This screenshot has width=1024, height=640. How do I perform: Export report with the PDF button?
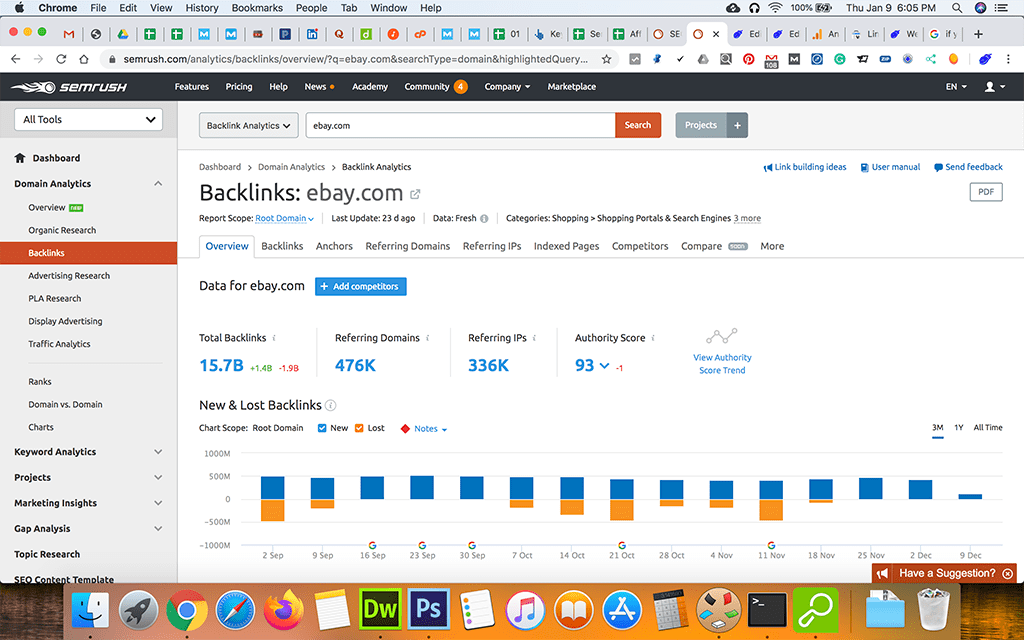tap(986, 192)
